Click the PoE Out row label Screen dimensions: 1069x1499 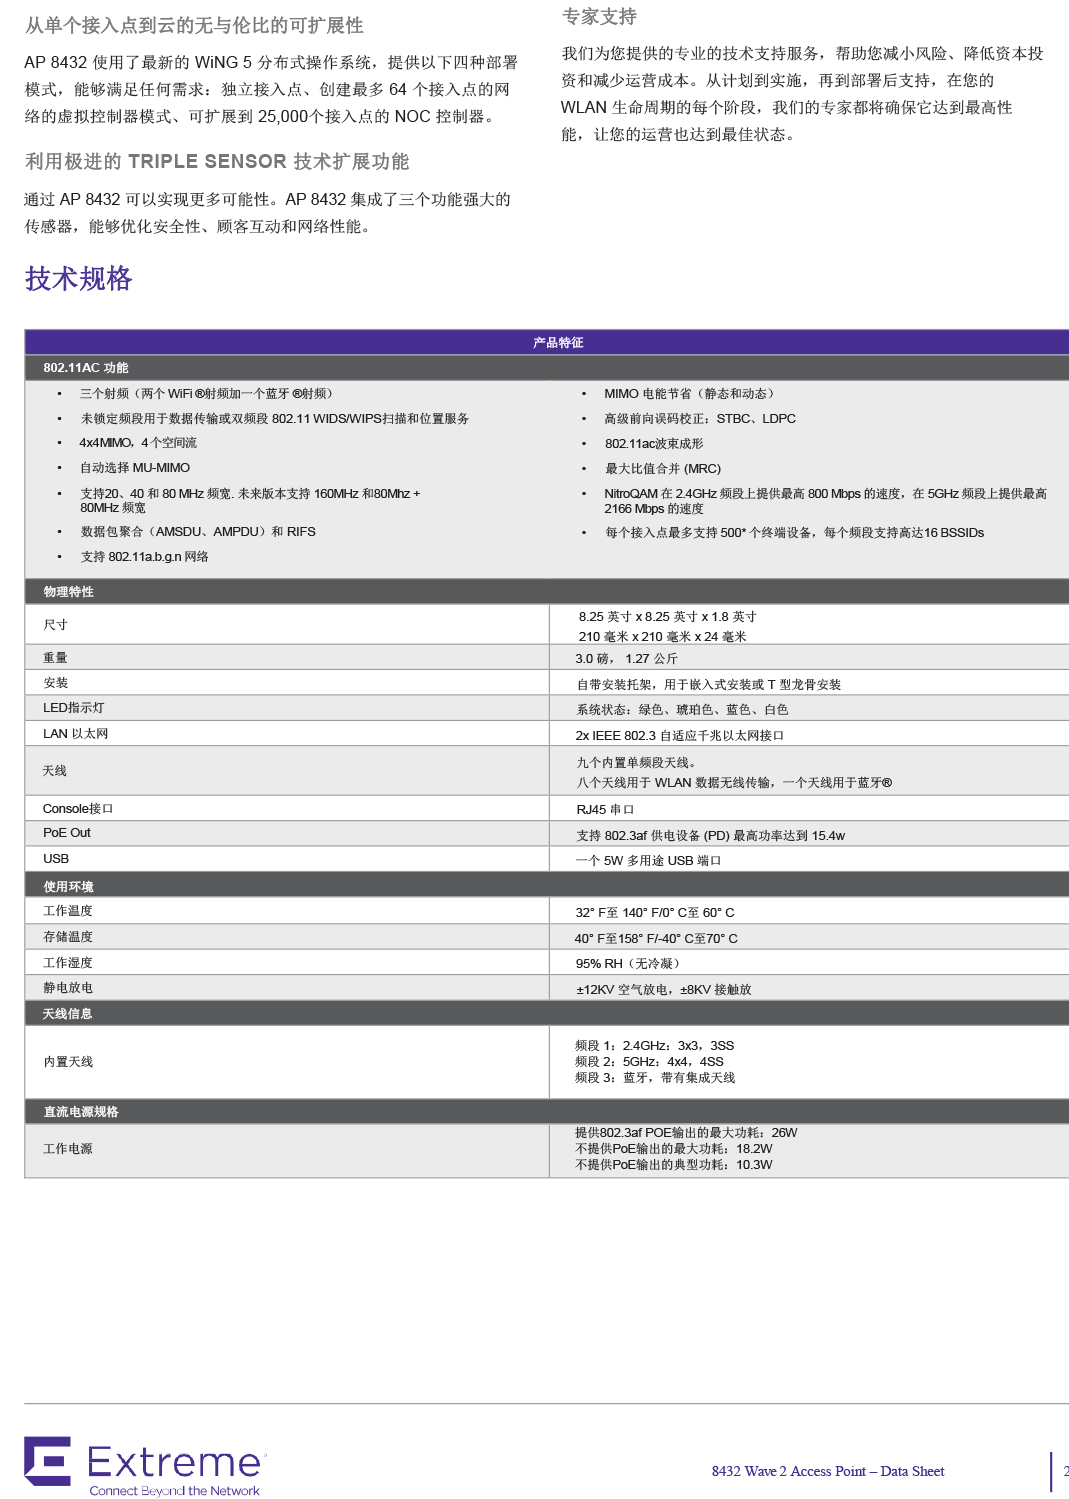click(x=67, y=833)
